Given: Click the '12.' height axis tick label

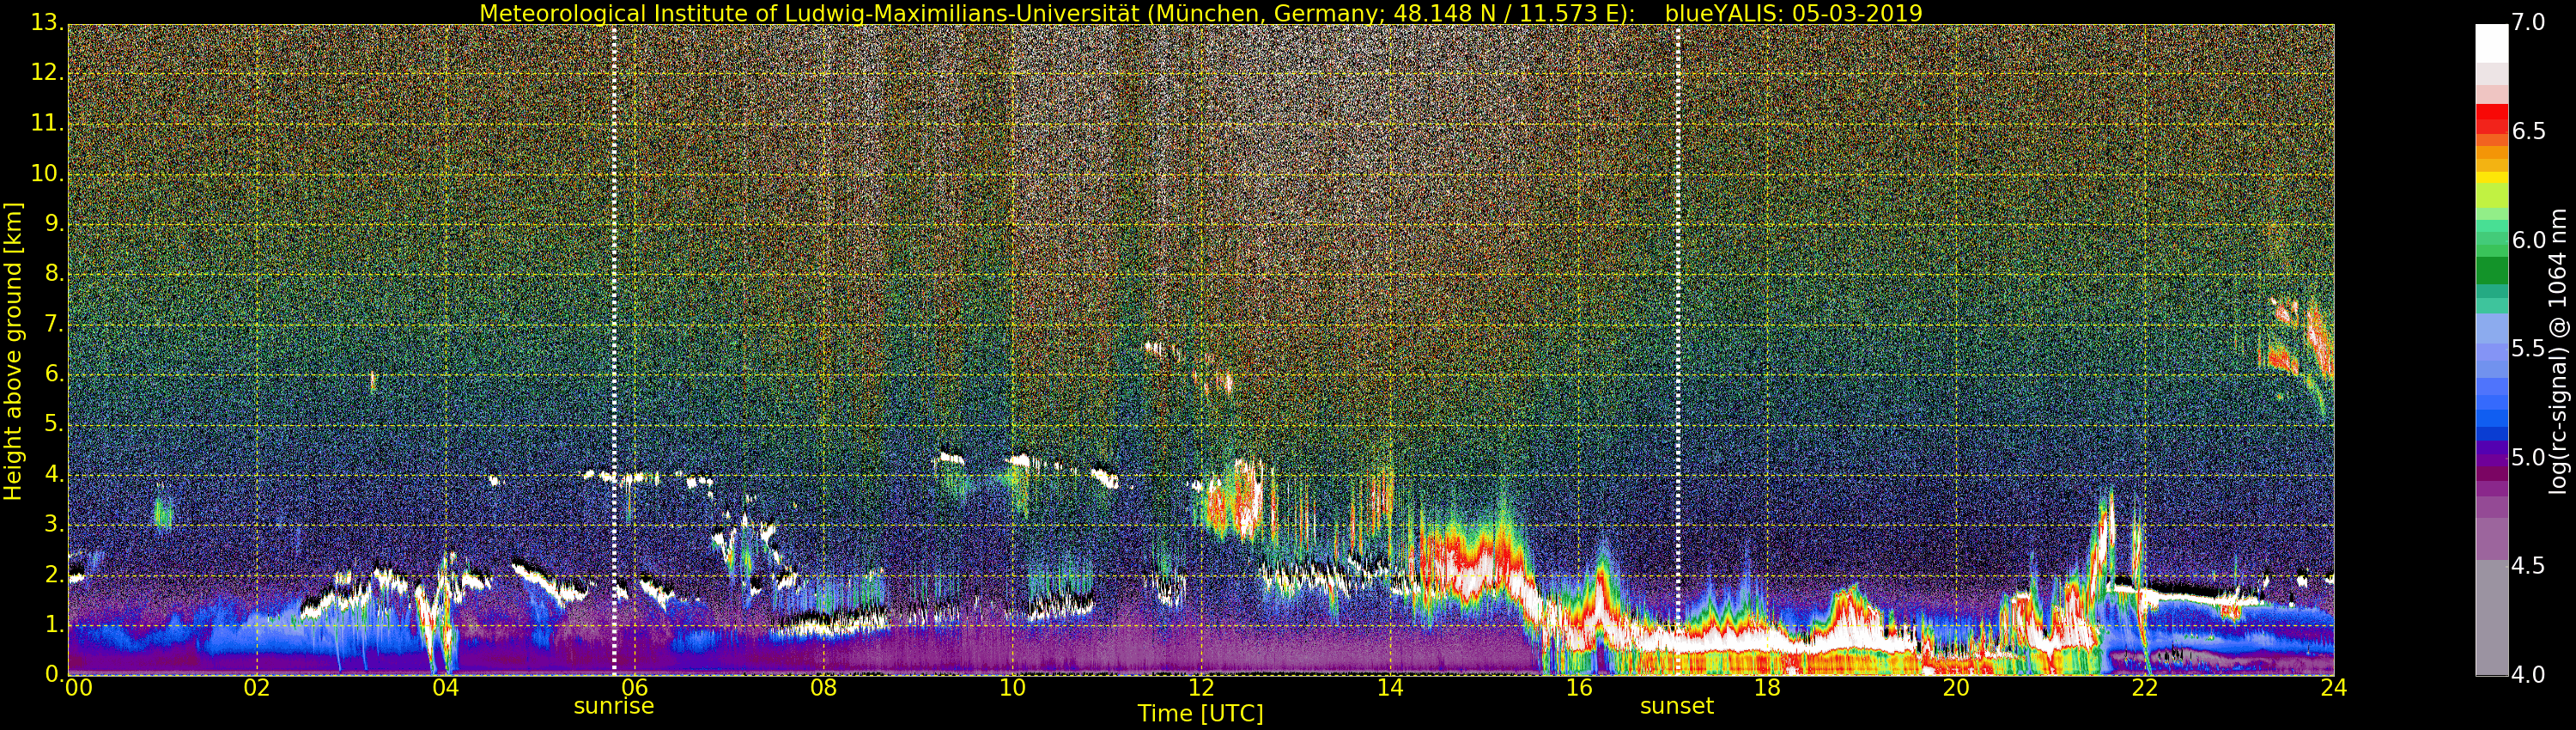Looking at the screenshot, I should (x=47, y=73).
